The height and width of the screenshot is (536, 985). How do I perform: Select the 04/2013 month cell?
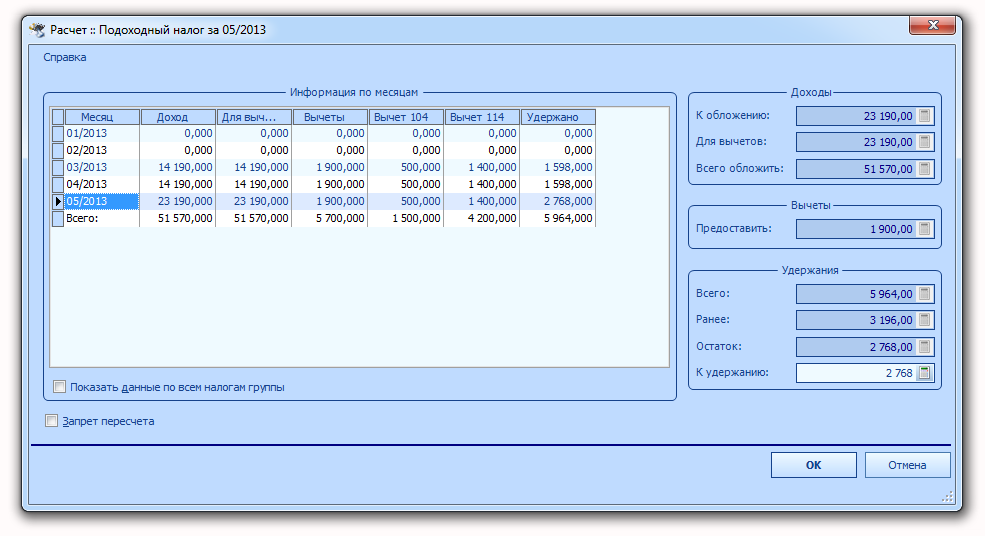(102, 184)
